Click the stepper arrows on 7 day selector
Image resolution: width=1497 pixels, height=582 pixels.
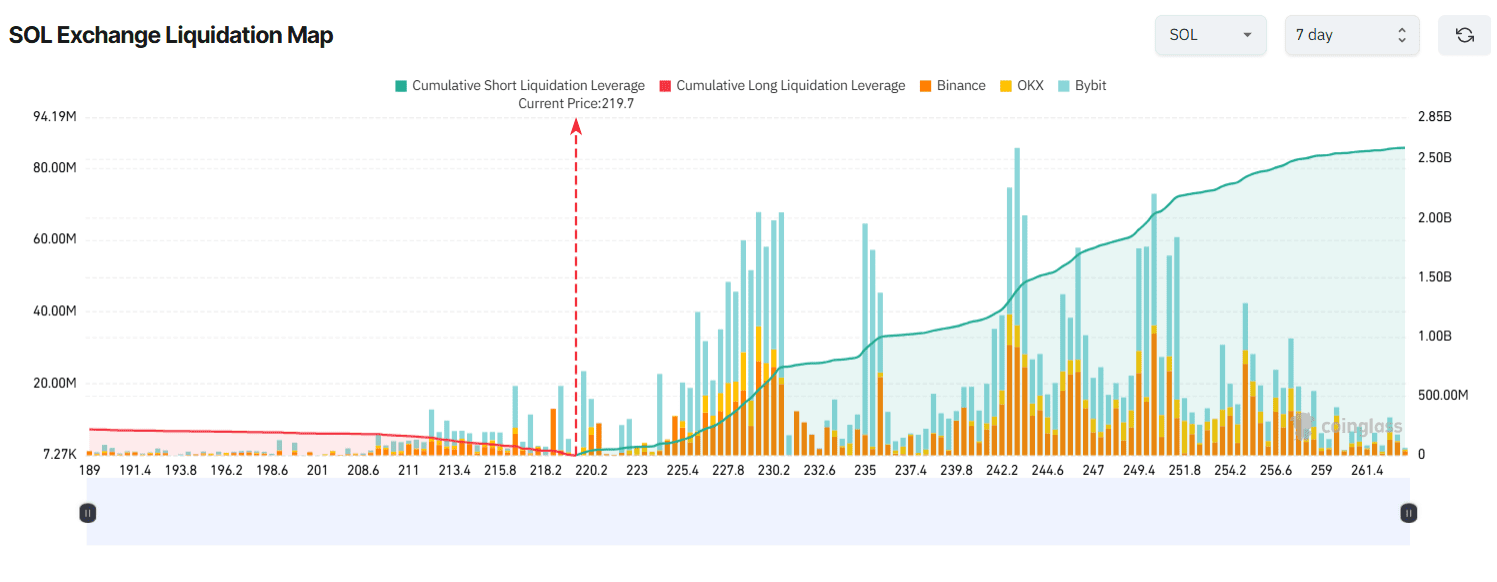tap(1401, 35)
